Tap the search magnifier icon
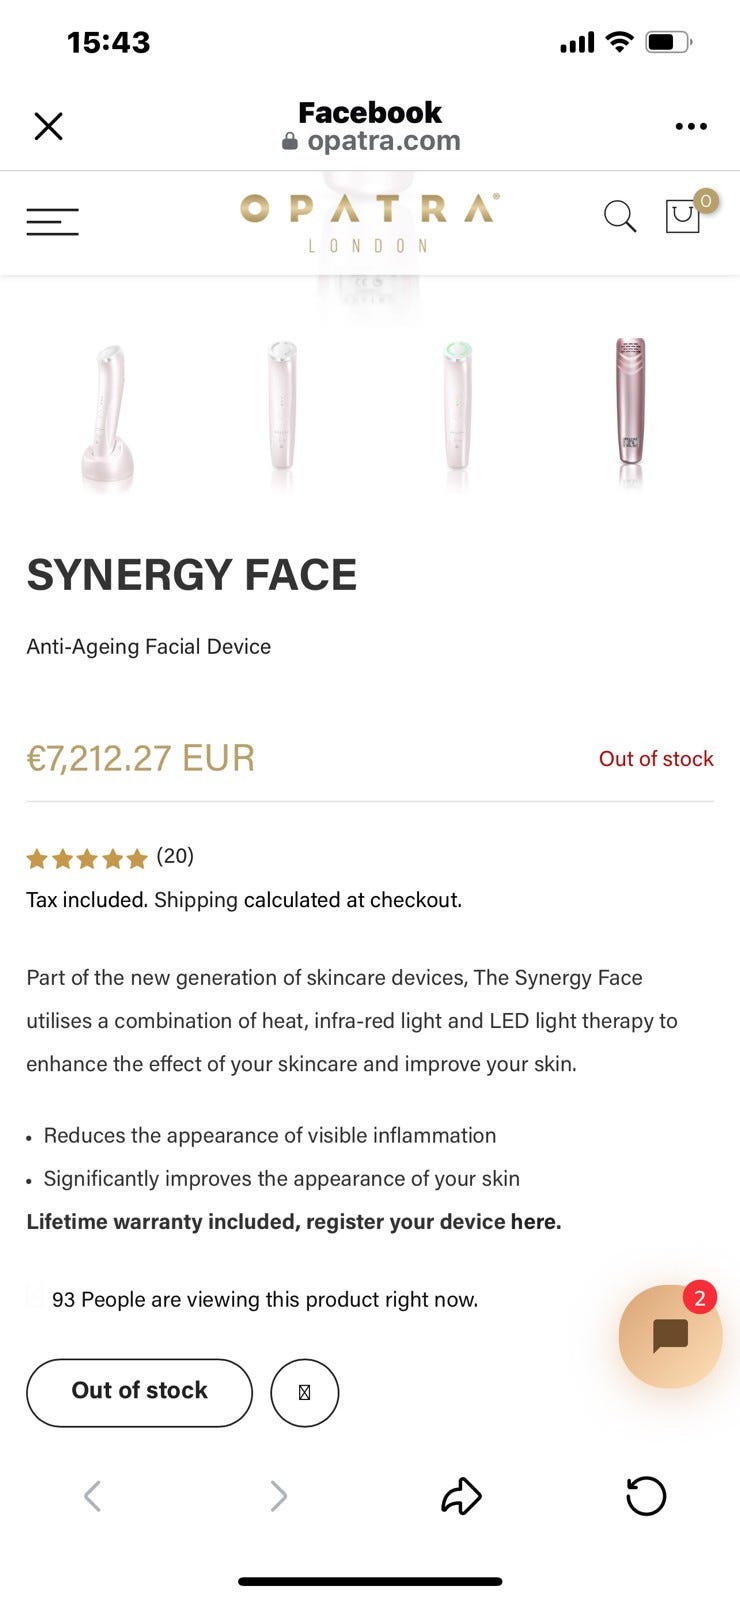The width and height of the screenshot is (740, 1600). pyautogui.click(x=619, y=216)
